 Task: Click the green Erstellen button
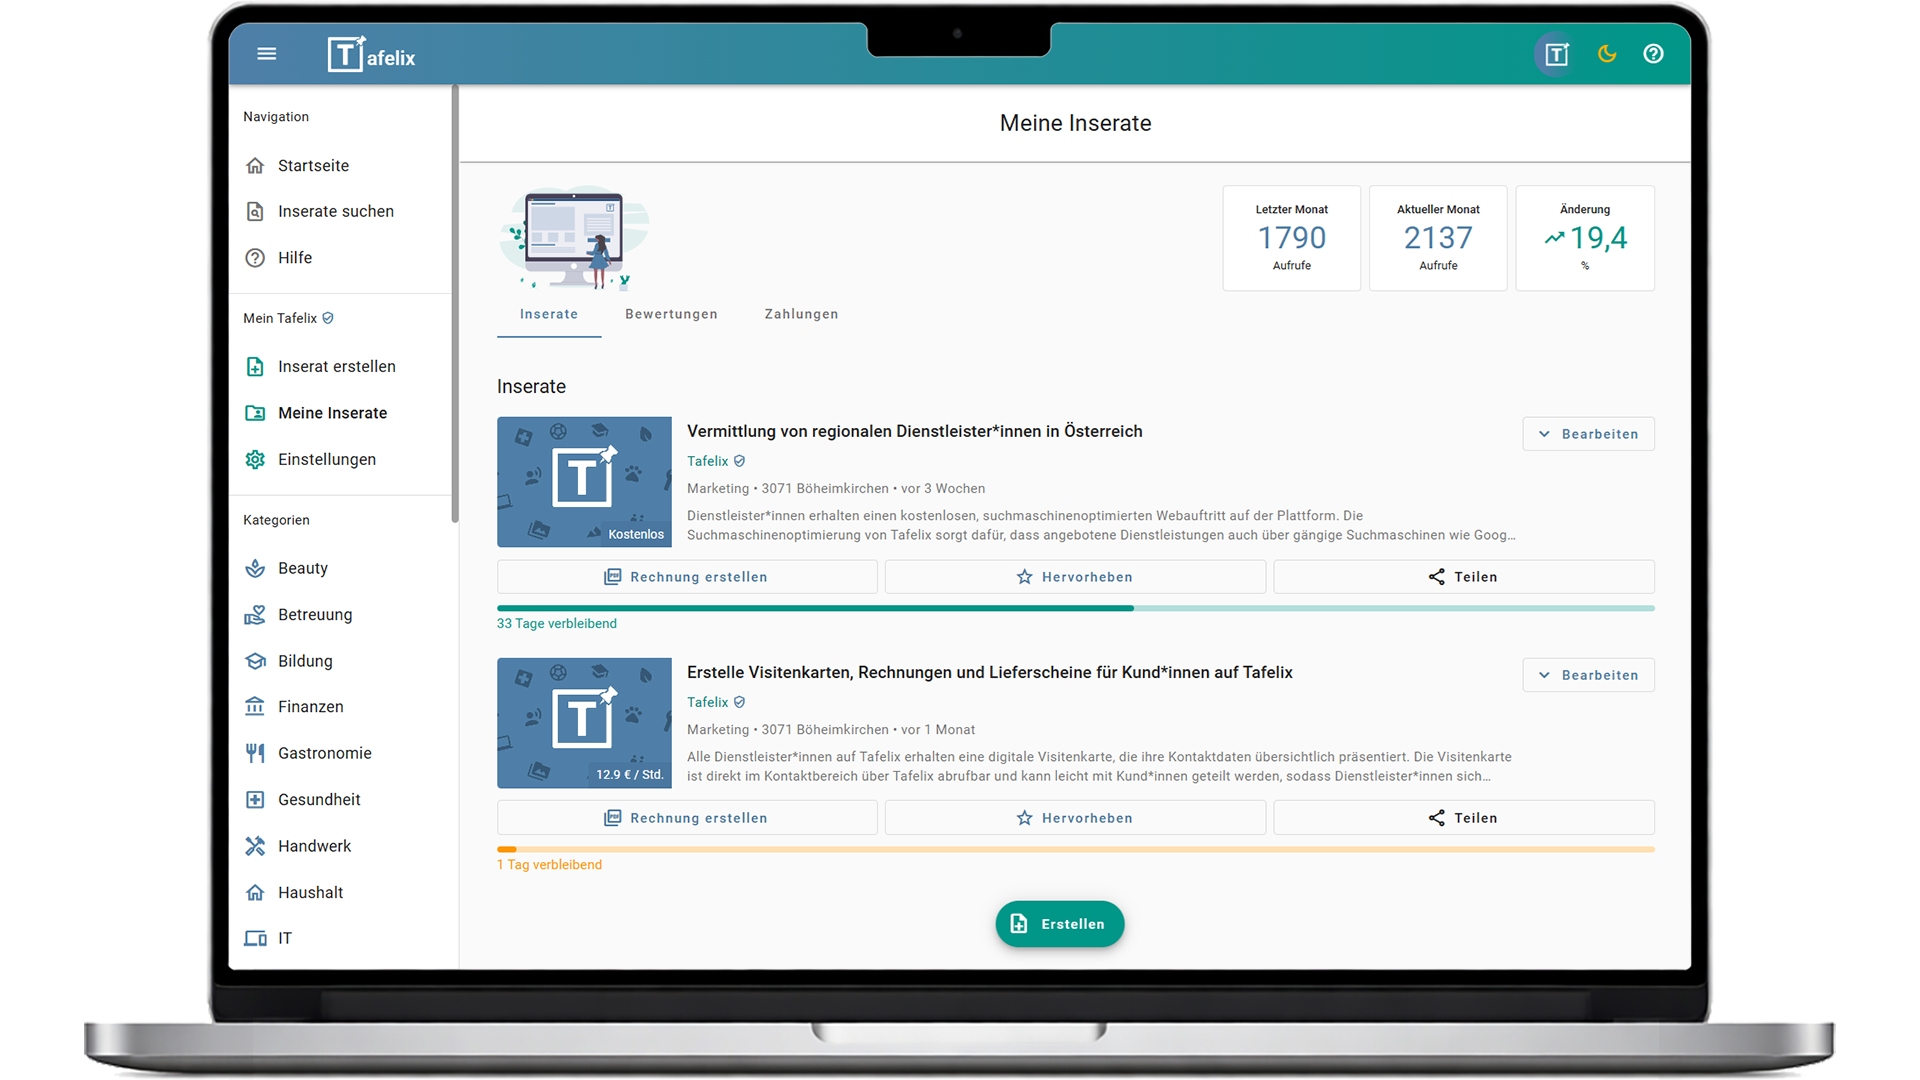point(1060,925)
